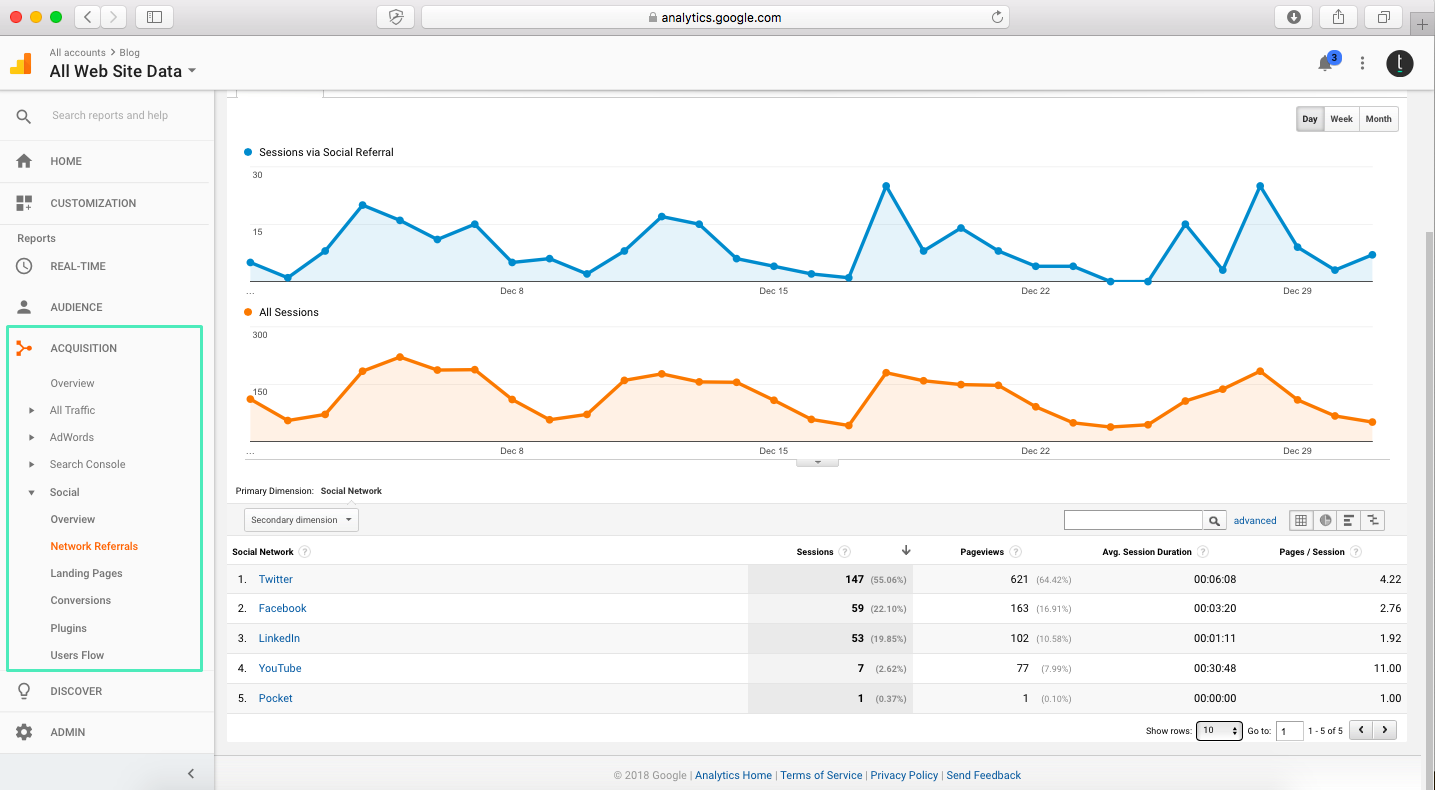Open notifications via the bell icon
Screen dimensions: 1435x790
[x=1324, y=63]
